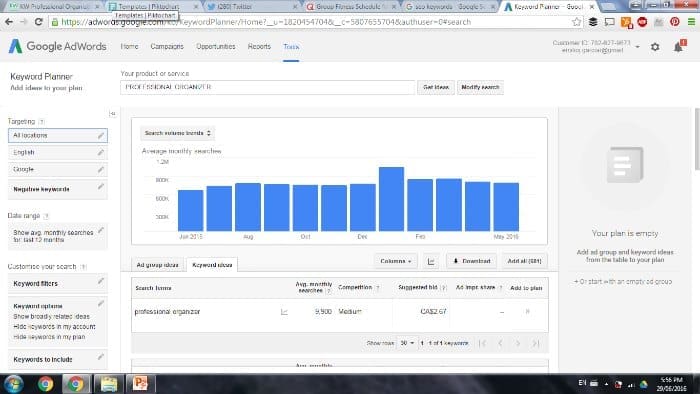Open the Chrome hamburger menu

[692, 22]
